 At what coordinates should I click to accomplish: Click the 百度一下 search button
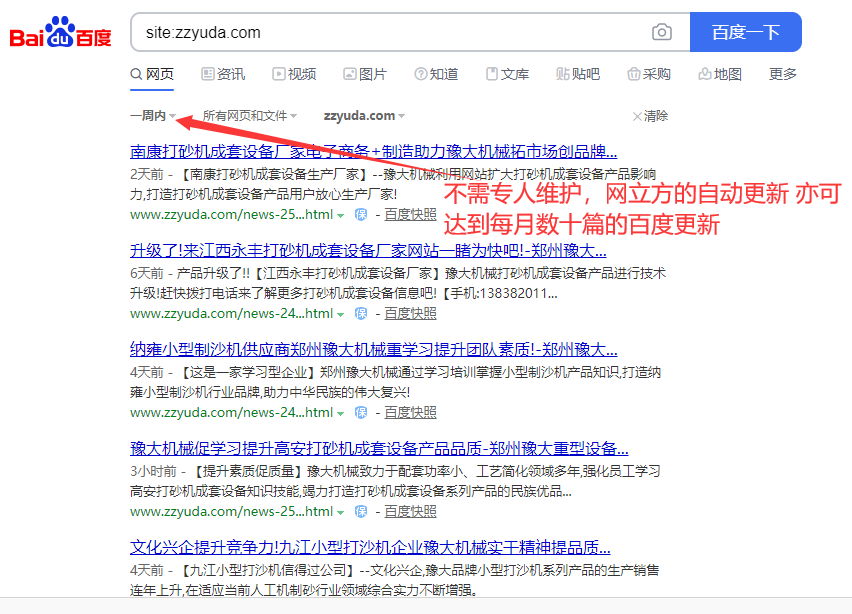[746, 32]
